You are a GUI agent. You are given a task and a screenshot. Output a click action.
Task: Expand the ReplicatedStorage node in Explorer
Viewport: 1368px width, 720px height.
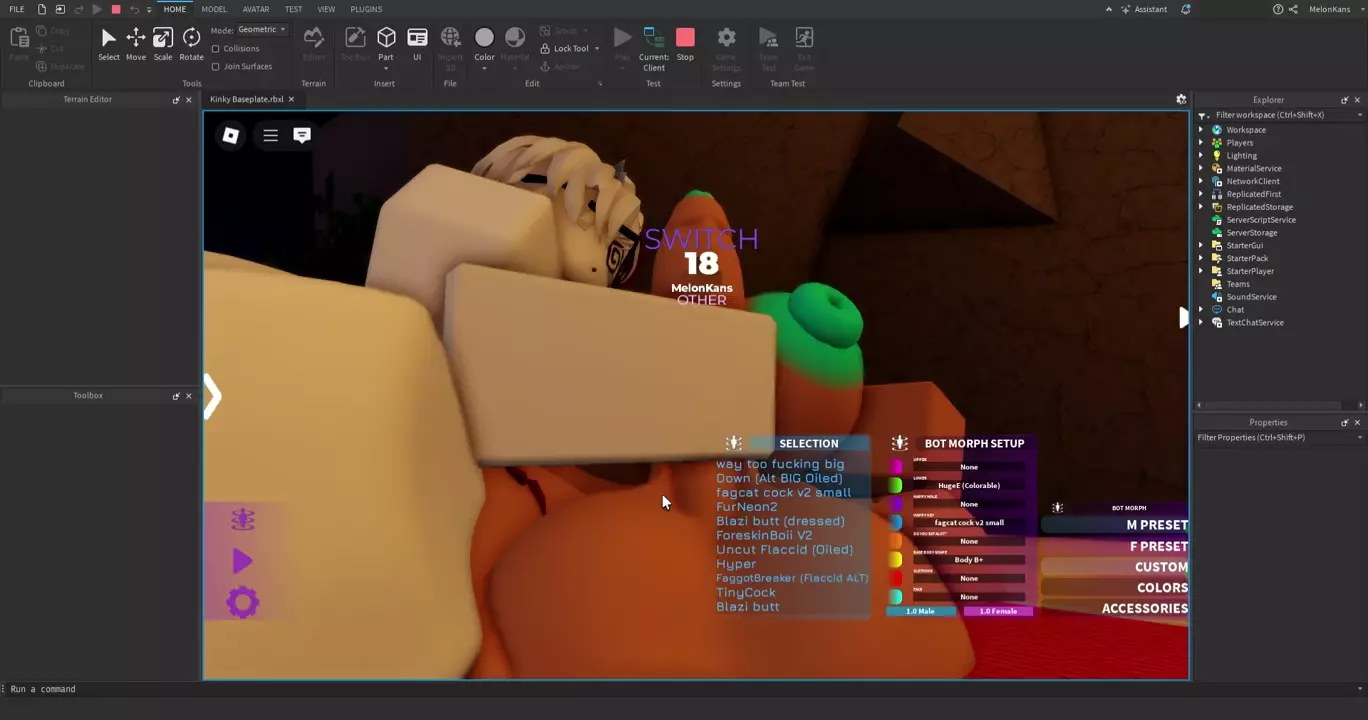tap(1201, 207)
